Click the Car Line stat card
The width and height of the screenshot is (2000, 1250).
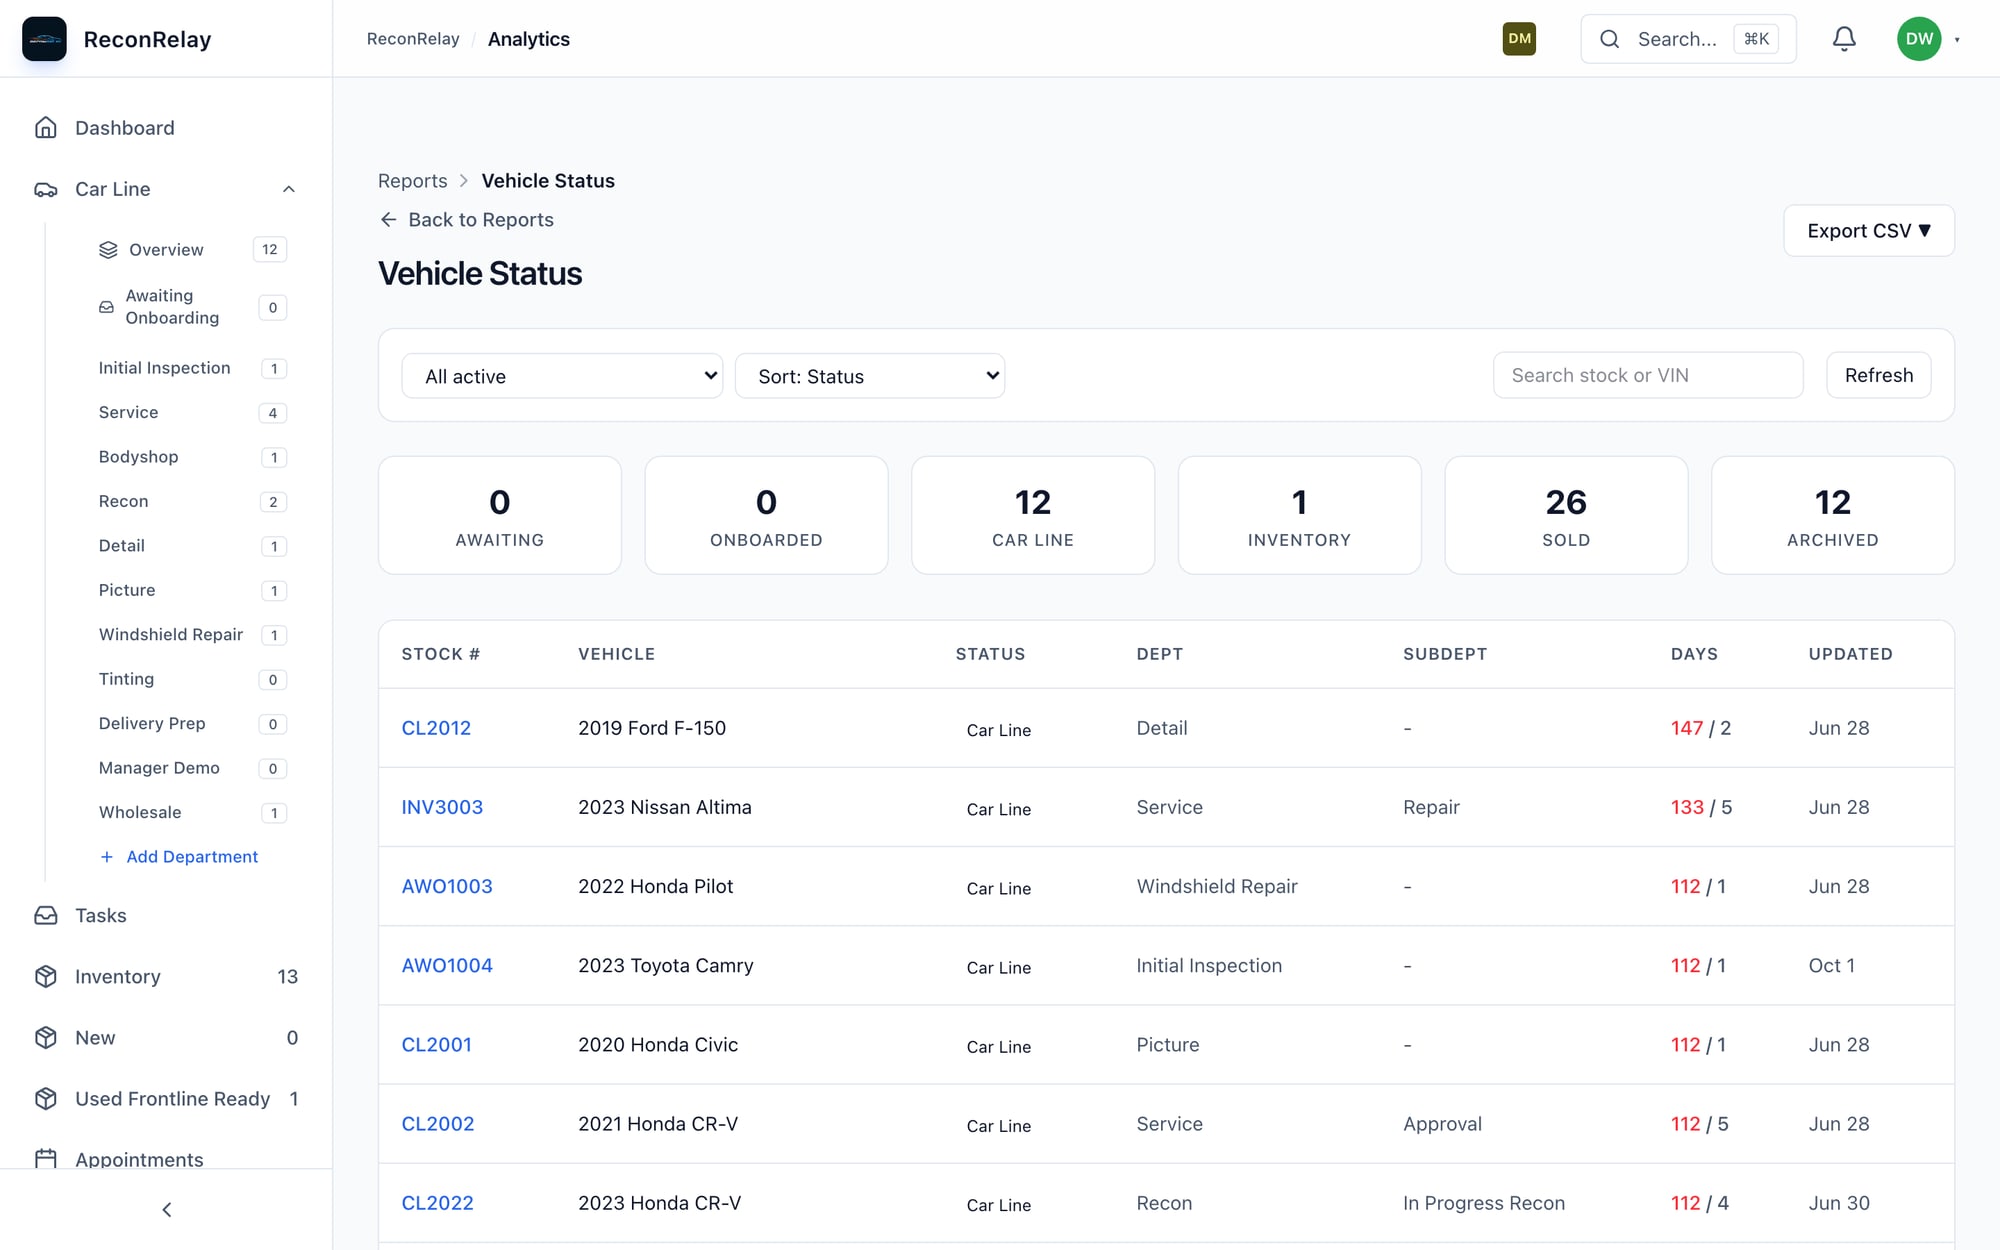coord(1033,515)
